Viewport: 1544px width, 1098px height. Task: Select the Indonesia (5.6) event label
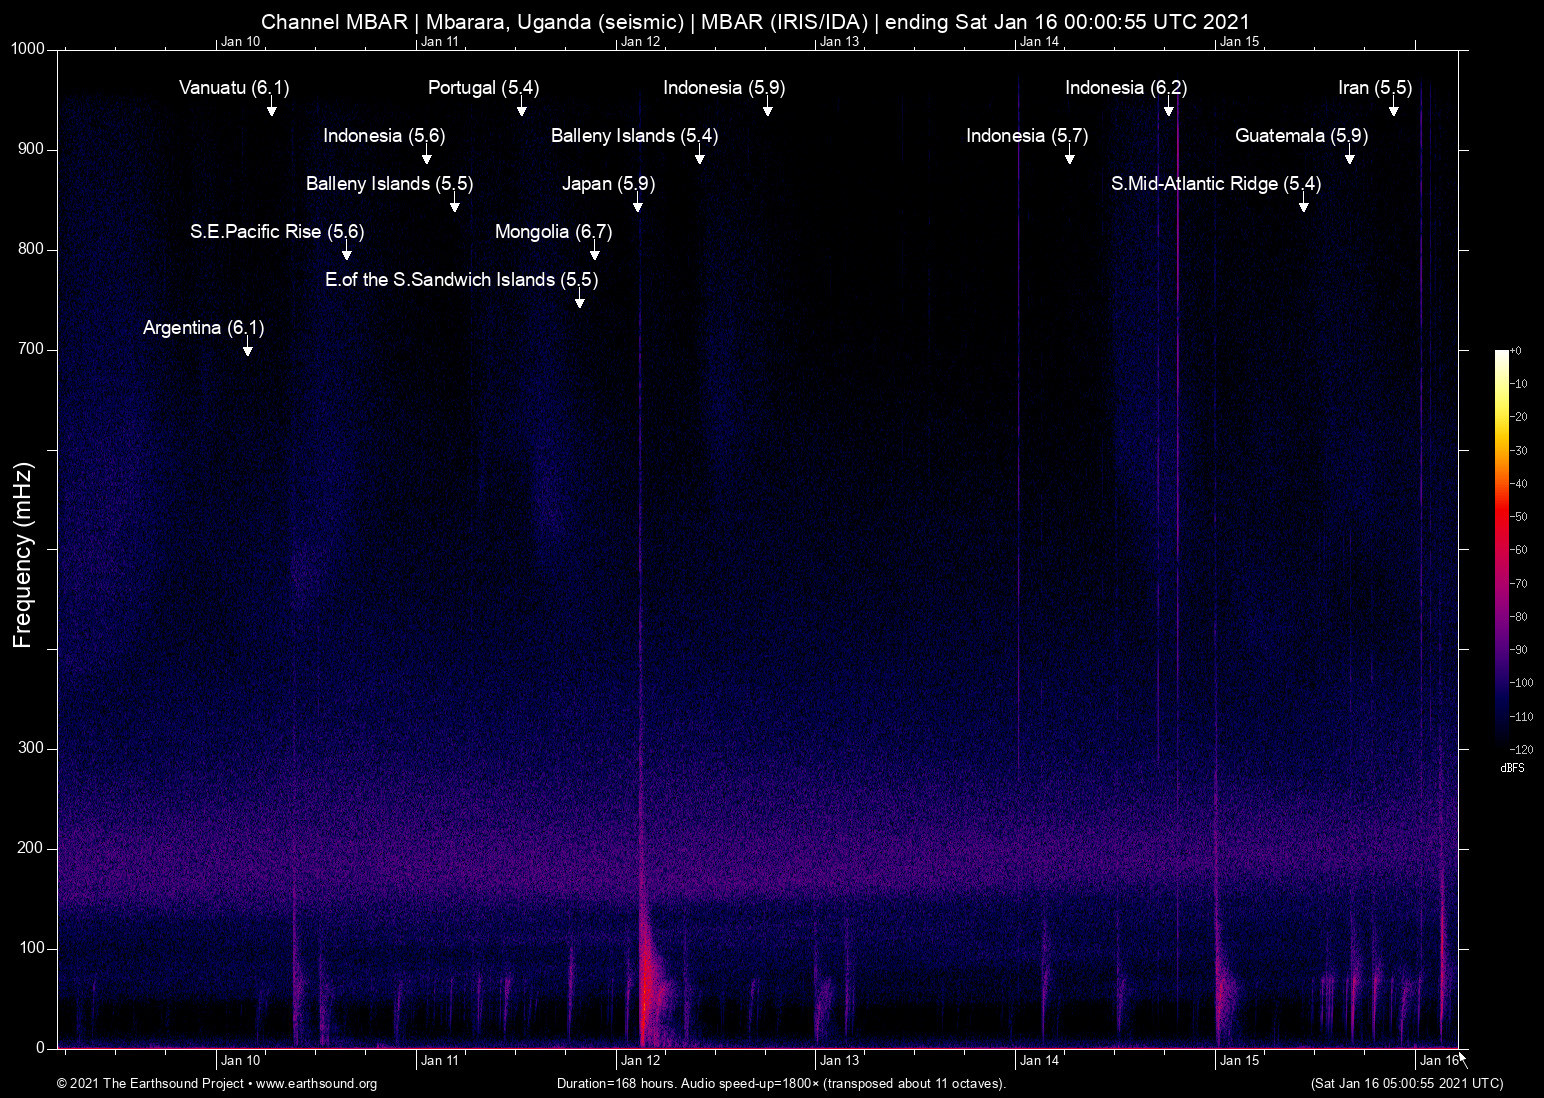pyautogui.click(x=384, y=136)
